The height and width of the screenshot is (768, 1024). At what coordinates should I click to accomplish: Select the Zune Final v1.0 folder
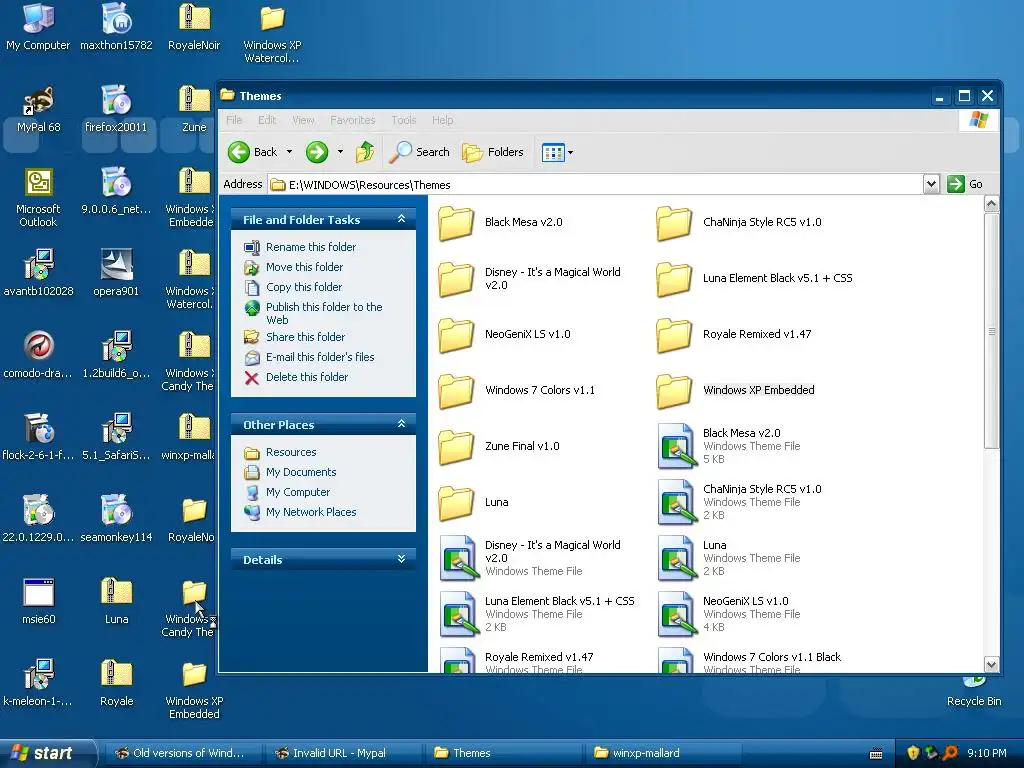(x=456, y=447)
